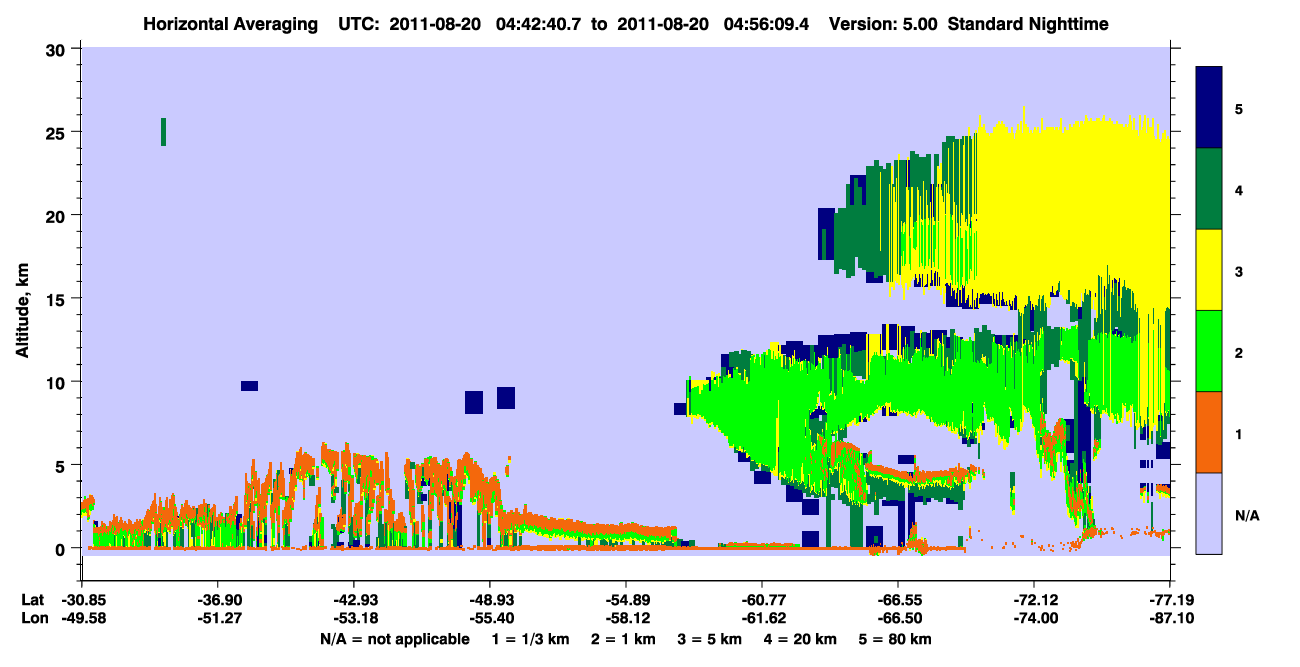Click the dark green level 4 legend swatch
Screen dimensions: 1300x667
pyautogui.click(x=1210, y=189)
